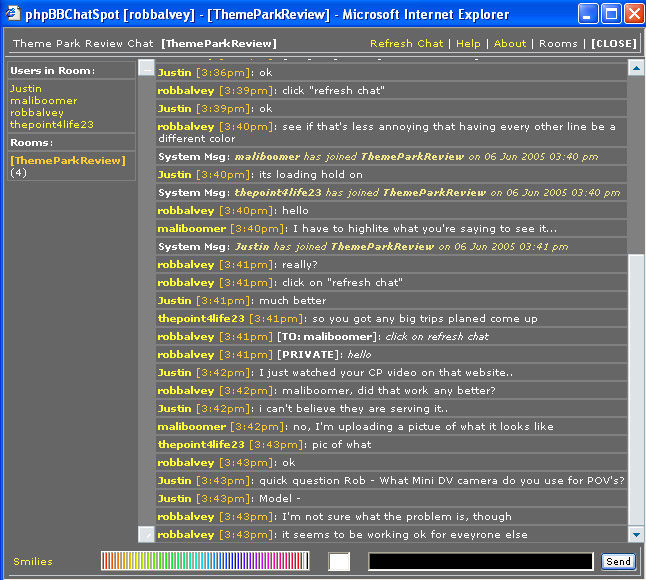Click the scroll up arrow of chat
Image resolution: width=646 pixels, height=580 pixels.
pos(636,68)
